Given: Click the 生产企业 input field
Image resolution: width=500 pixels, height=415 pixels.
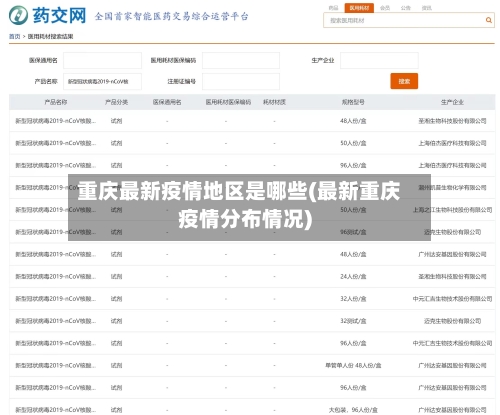Looking at the screenshot, I should click(x=379, y=60).
